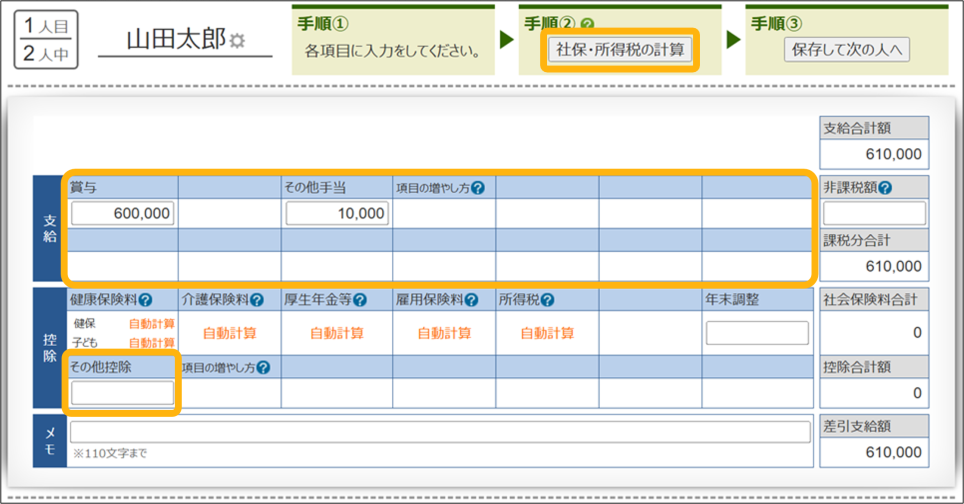Click the その他控除 input field

pyautogui.click(x=122, y=393)
